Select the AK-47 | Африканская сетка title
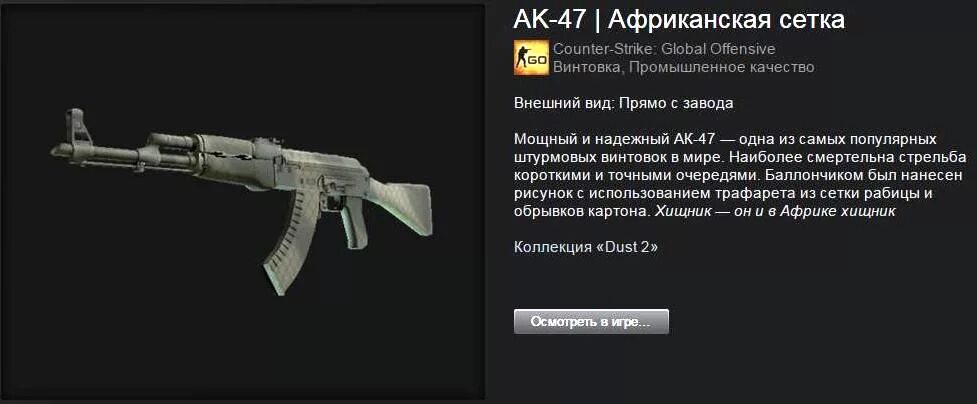 pyautogui.click(x=679, y=19)
